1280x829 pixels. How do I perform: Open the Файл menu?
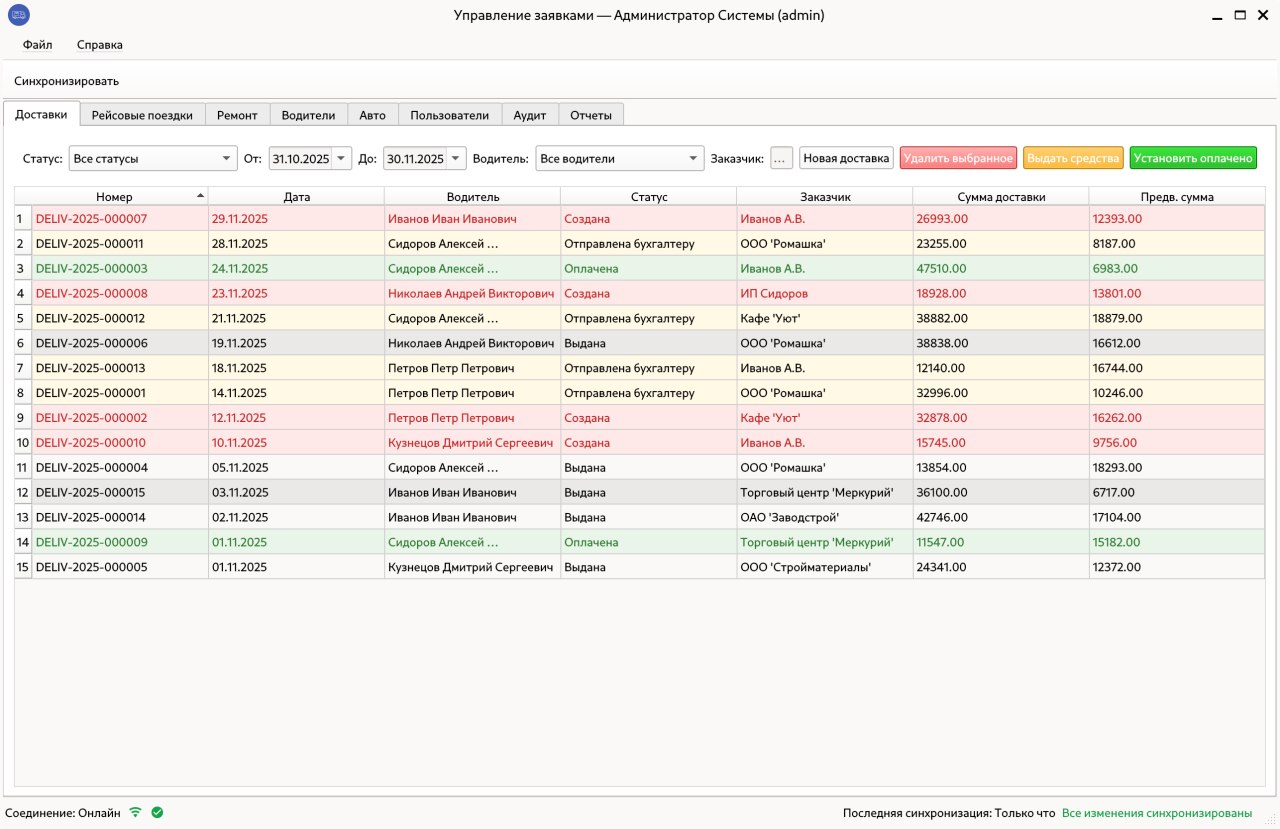point(38,45)
